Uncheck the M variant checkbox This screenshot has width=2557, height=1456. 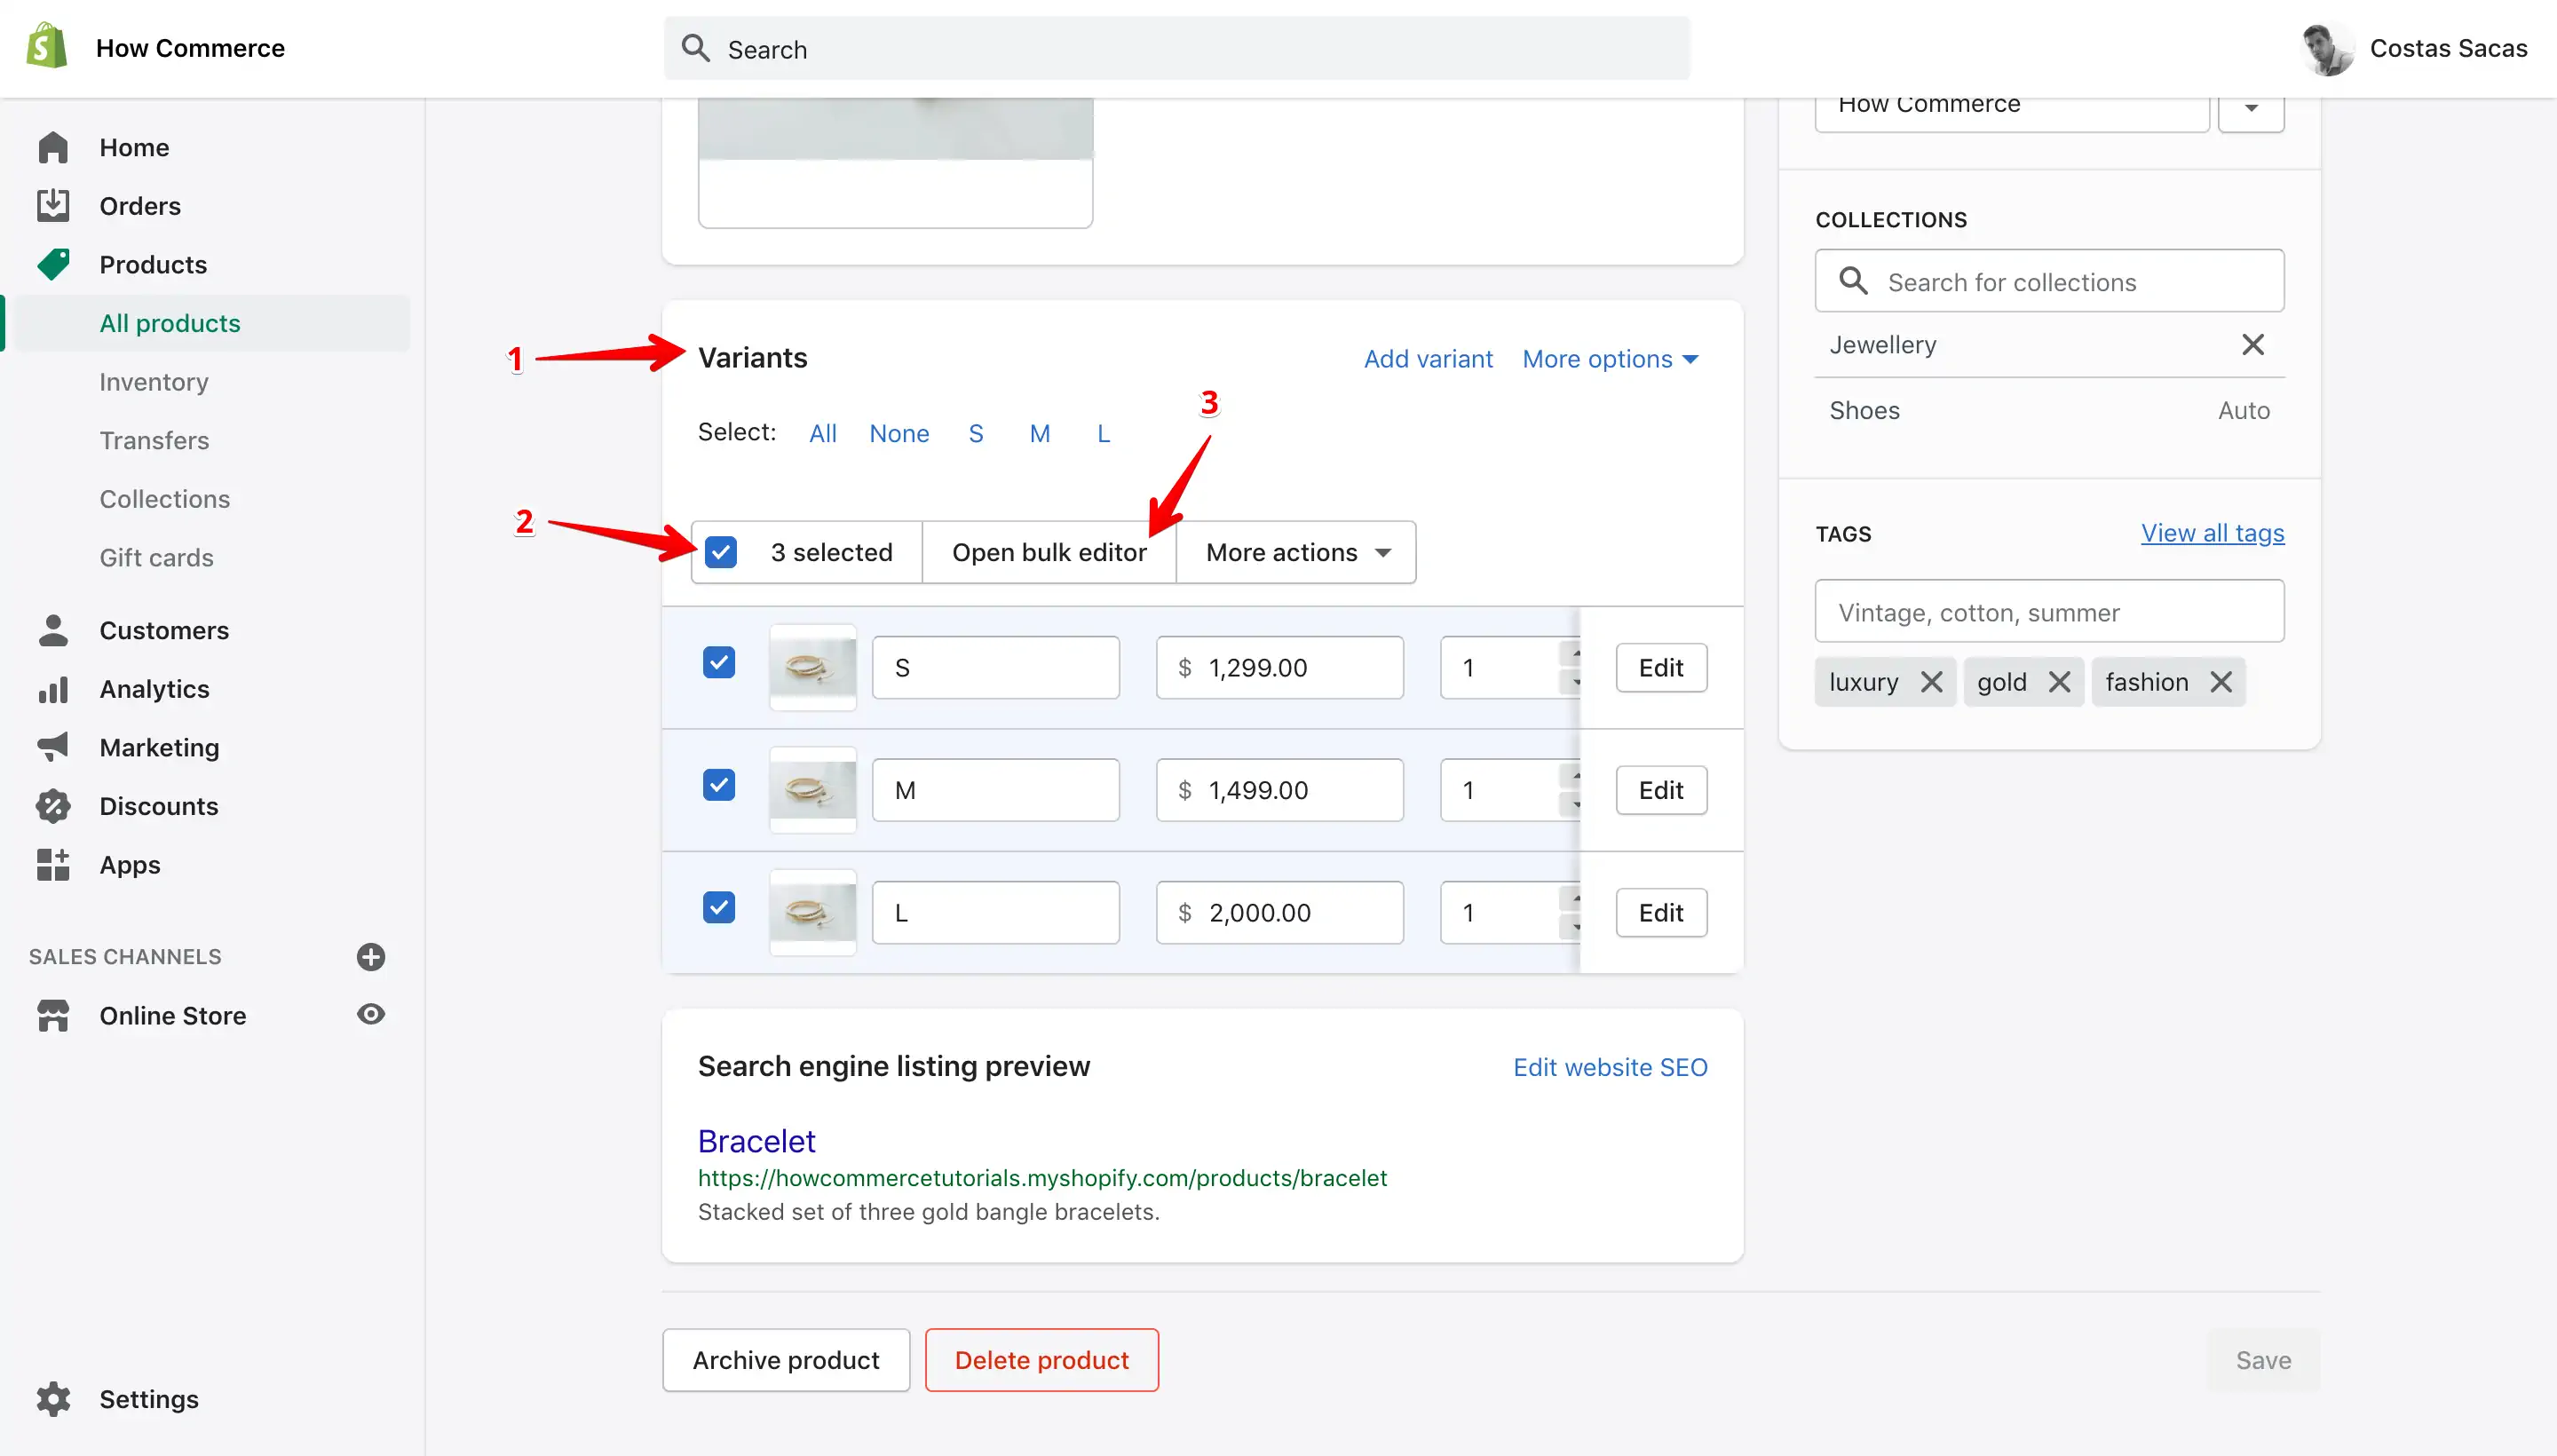point(719,785)
